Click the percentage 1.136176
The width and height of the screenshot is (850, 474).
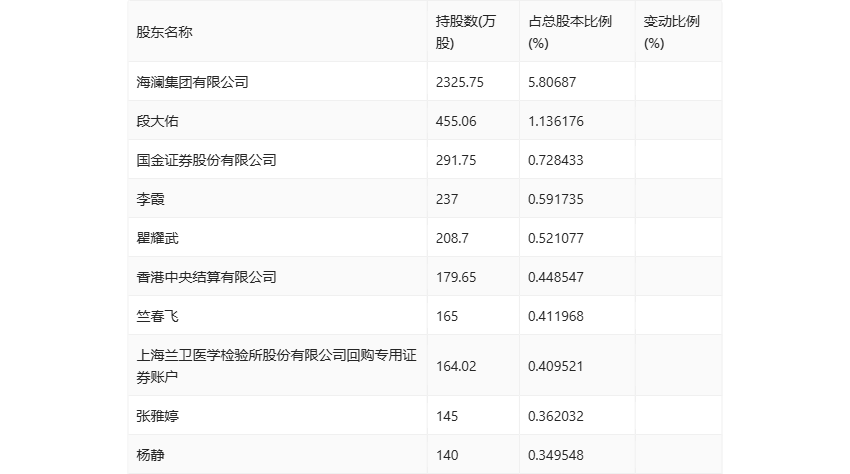point(556,121)
